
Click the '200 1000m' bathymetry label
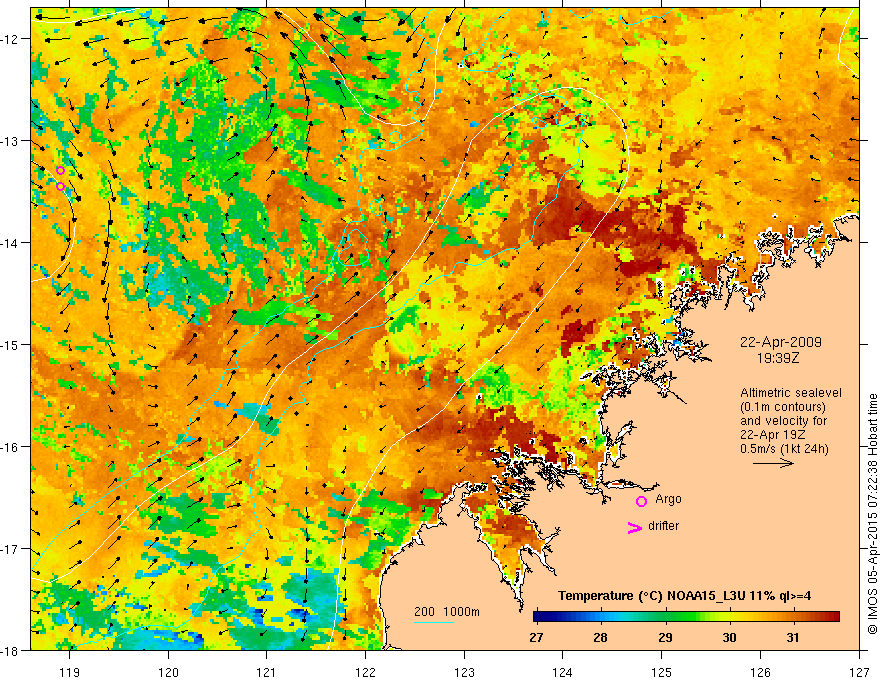point(447,612)
